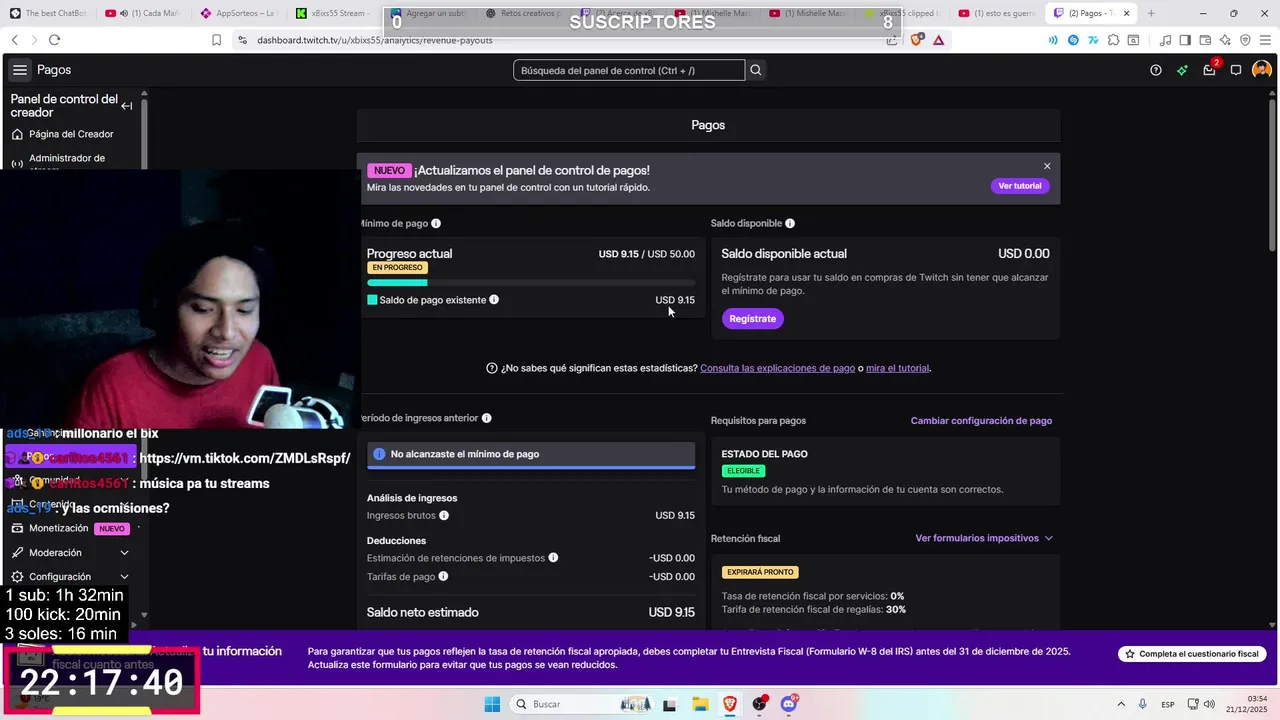1280x720 pixels.
Task: Open the 'mira el tutorial' link
Action: point(897,368)
